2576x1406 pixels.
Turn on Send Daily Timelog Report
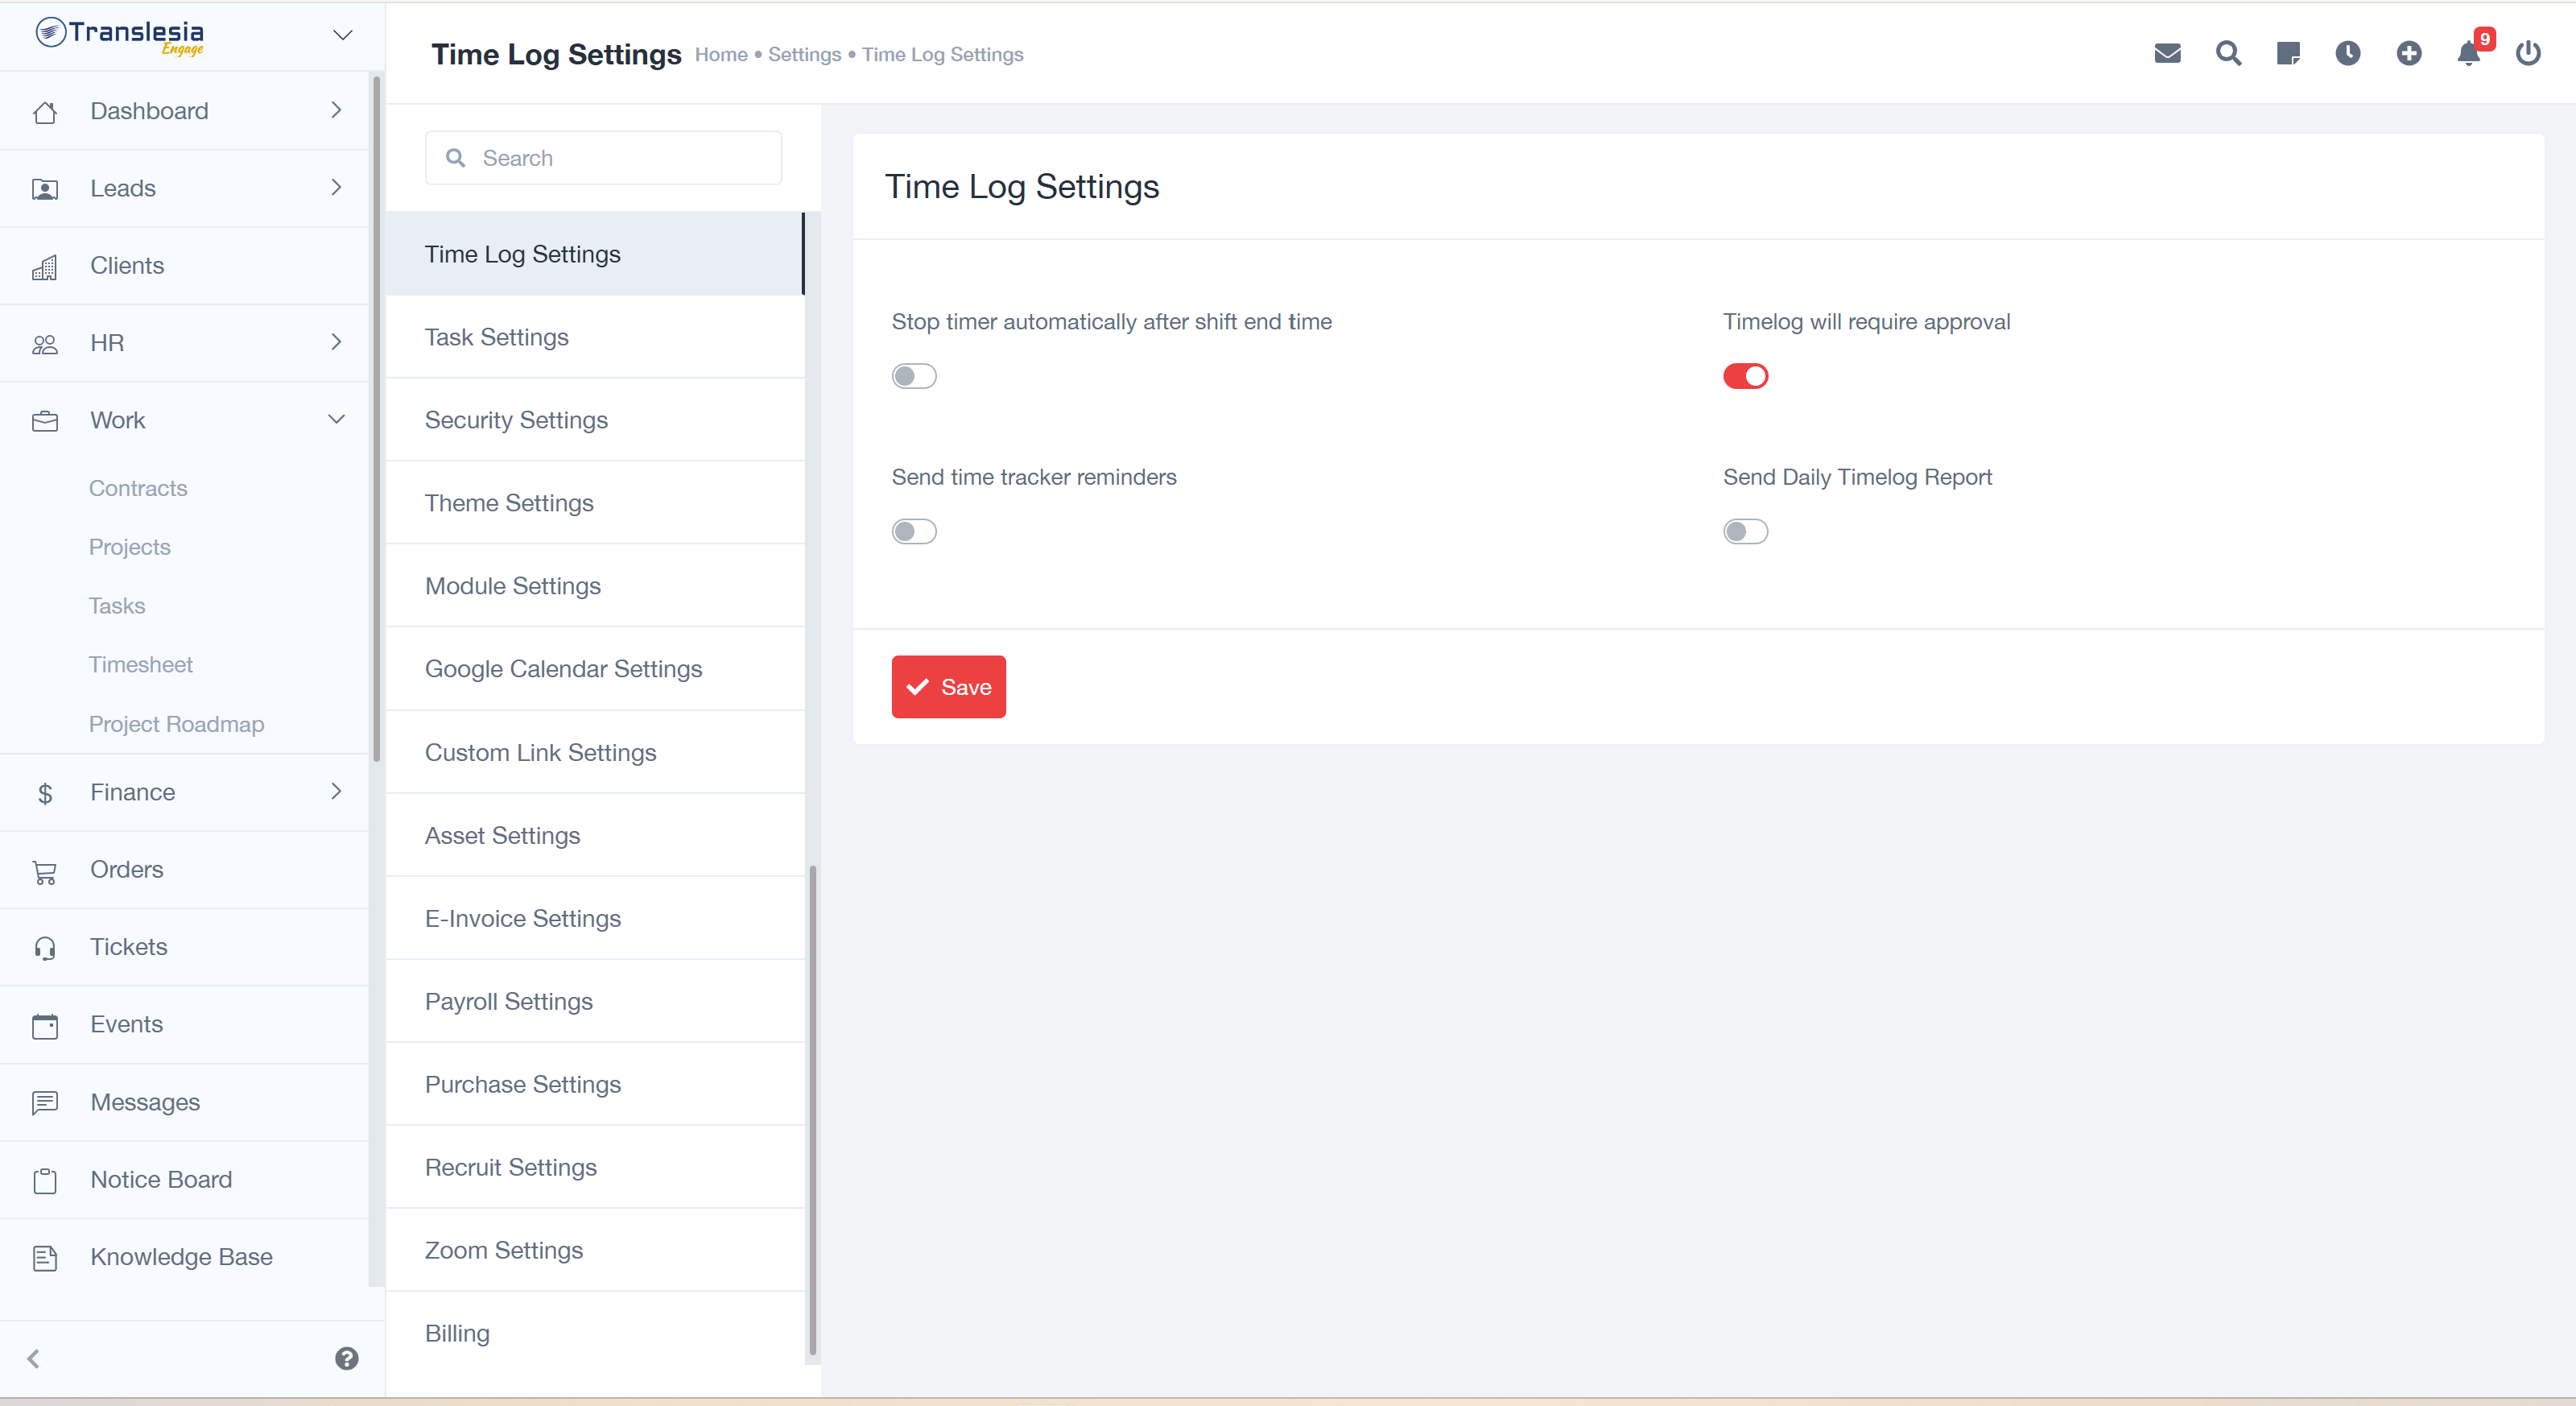coord(1745,531)
